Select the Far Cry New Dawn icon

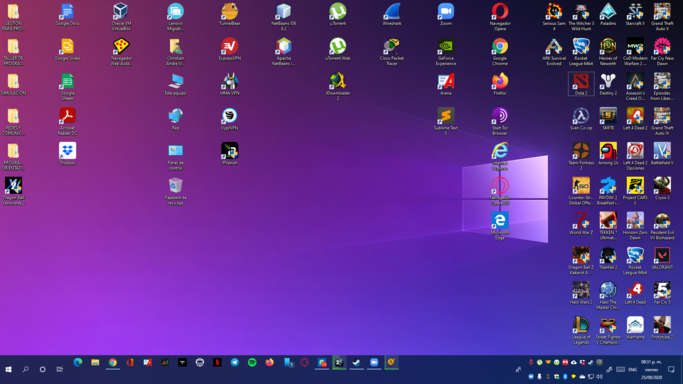(662, 52)
